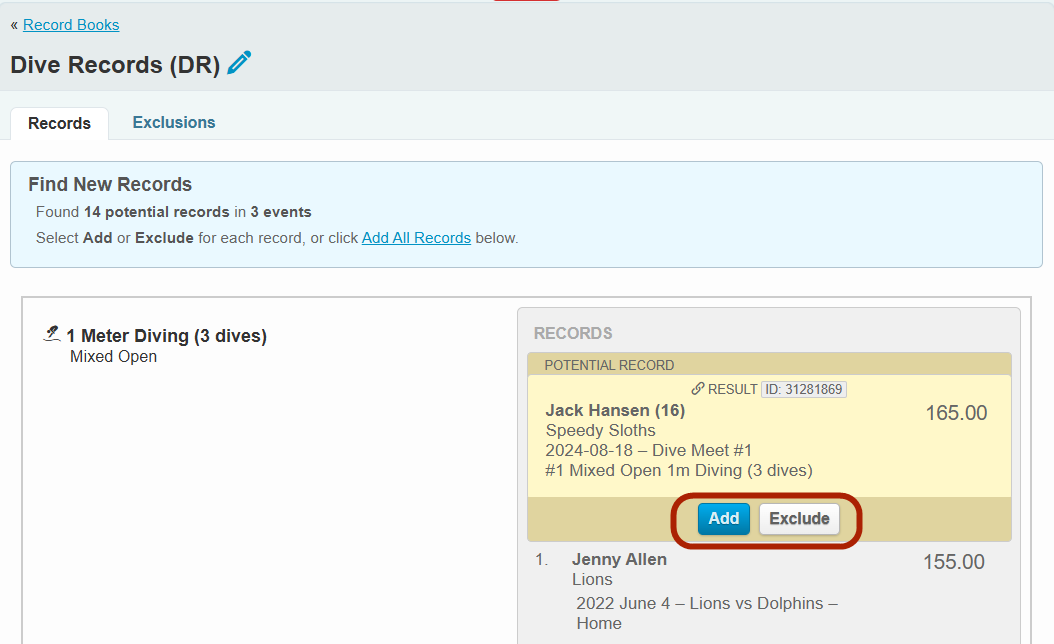The height and width of the screenshot is (644, 1054).
Task: Click the chain link icon next to RESULT
Action: (x=698, y=389)
